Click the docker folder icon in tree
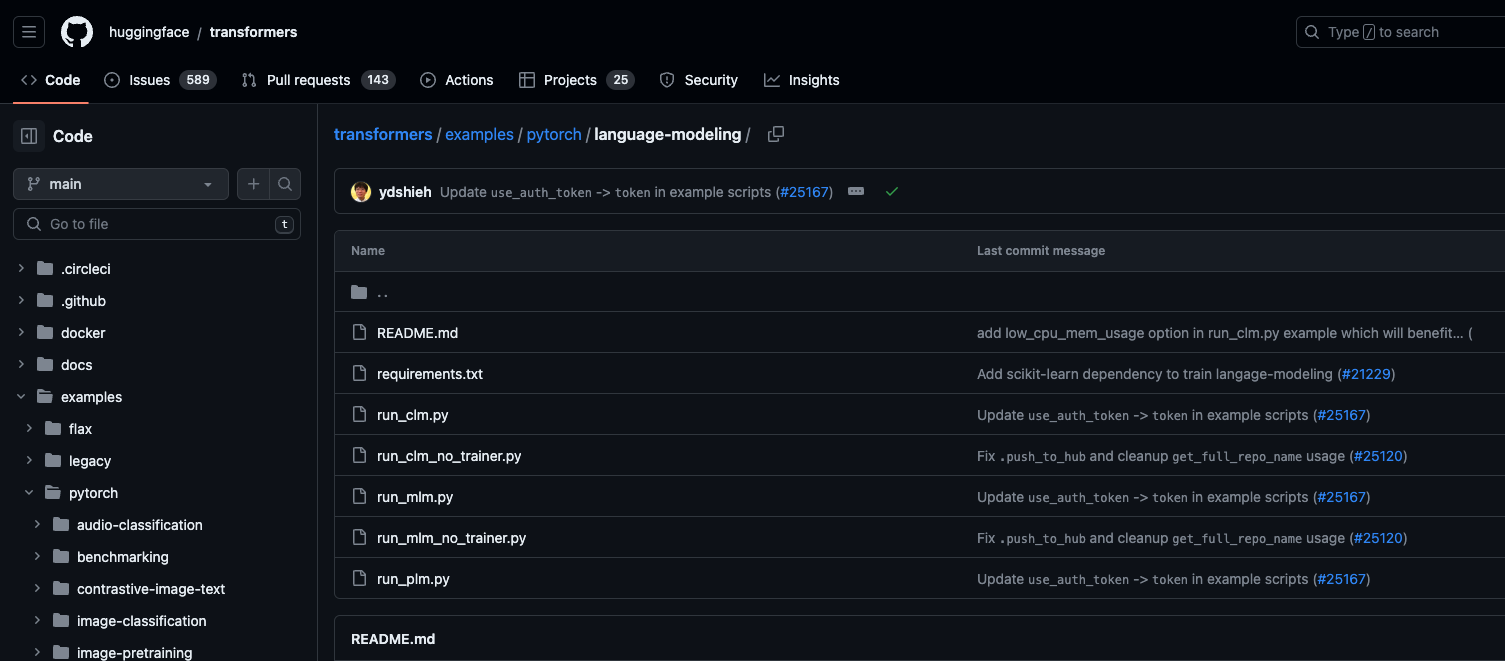Screen dimensions: 1505x661 44,333
